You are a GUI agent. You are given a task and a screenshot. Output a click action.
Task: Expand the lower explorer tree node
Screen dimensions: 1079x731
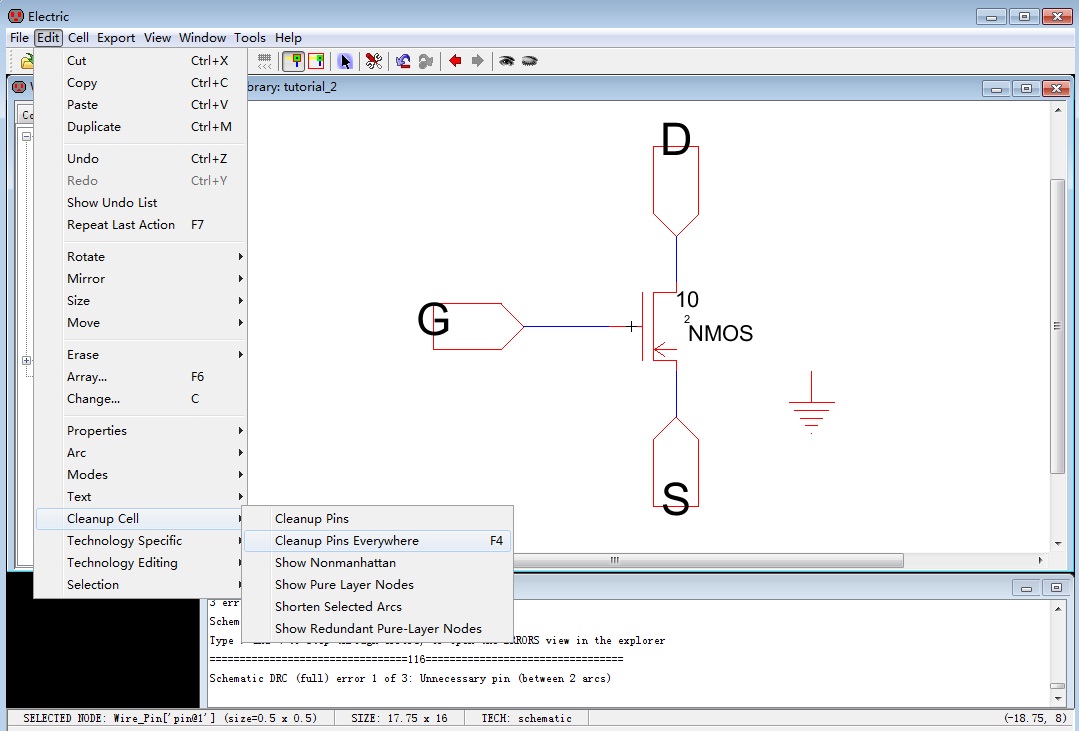[x=27, y=361]
